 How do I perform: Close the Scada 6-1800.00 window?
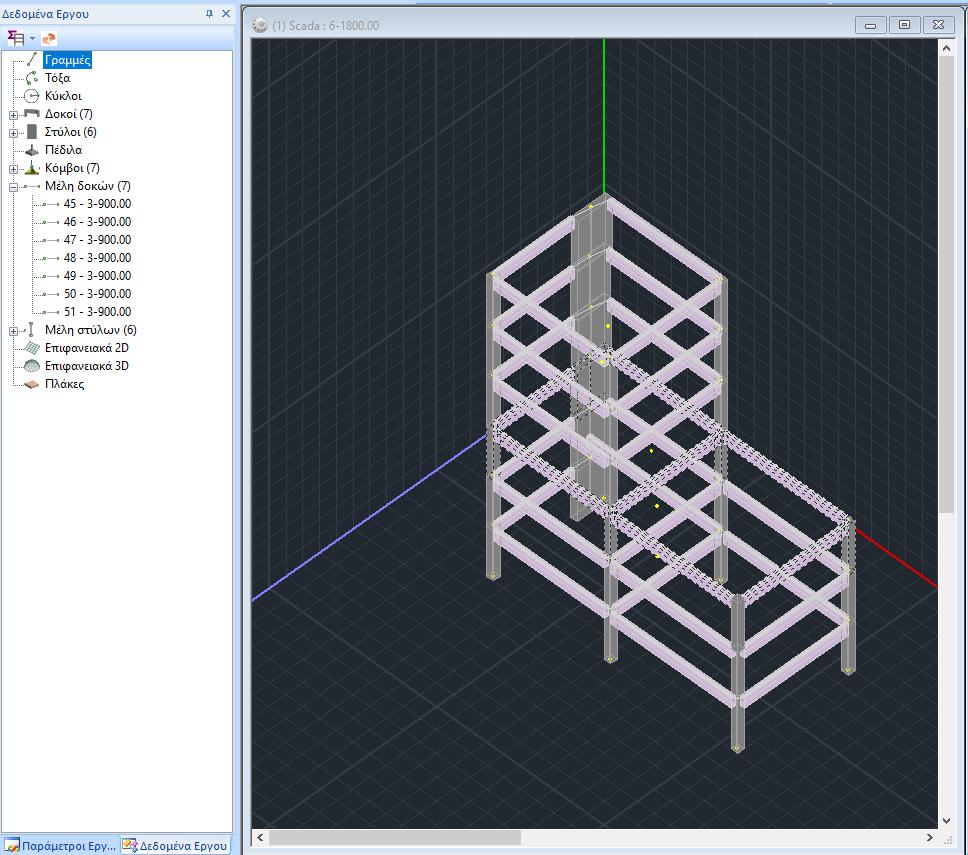click(x=938, y=25)
